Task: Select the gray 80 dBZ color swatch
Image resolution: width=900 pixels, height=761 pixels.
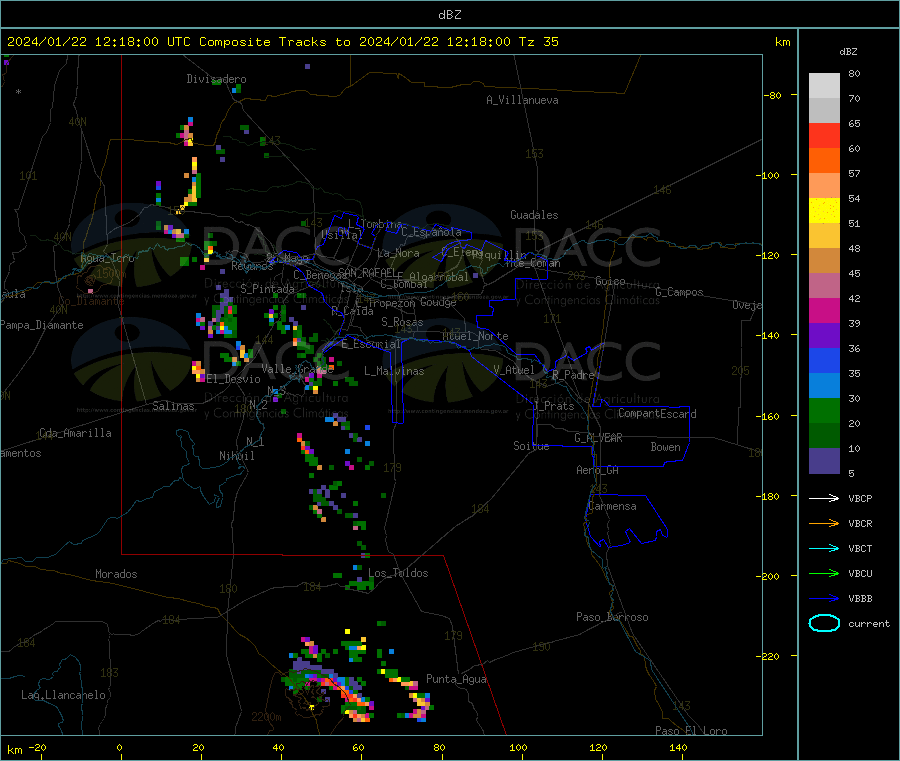Action: [x=824, y=86]
